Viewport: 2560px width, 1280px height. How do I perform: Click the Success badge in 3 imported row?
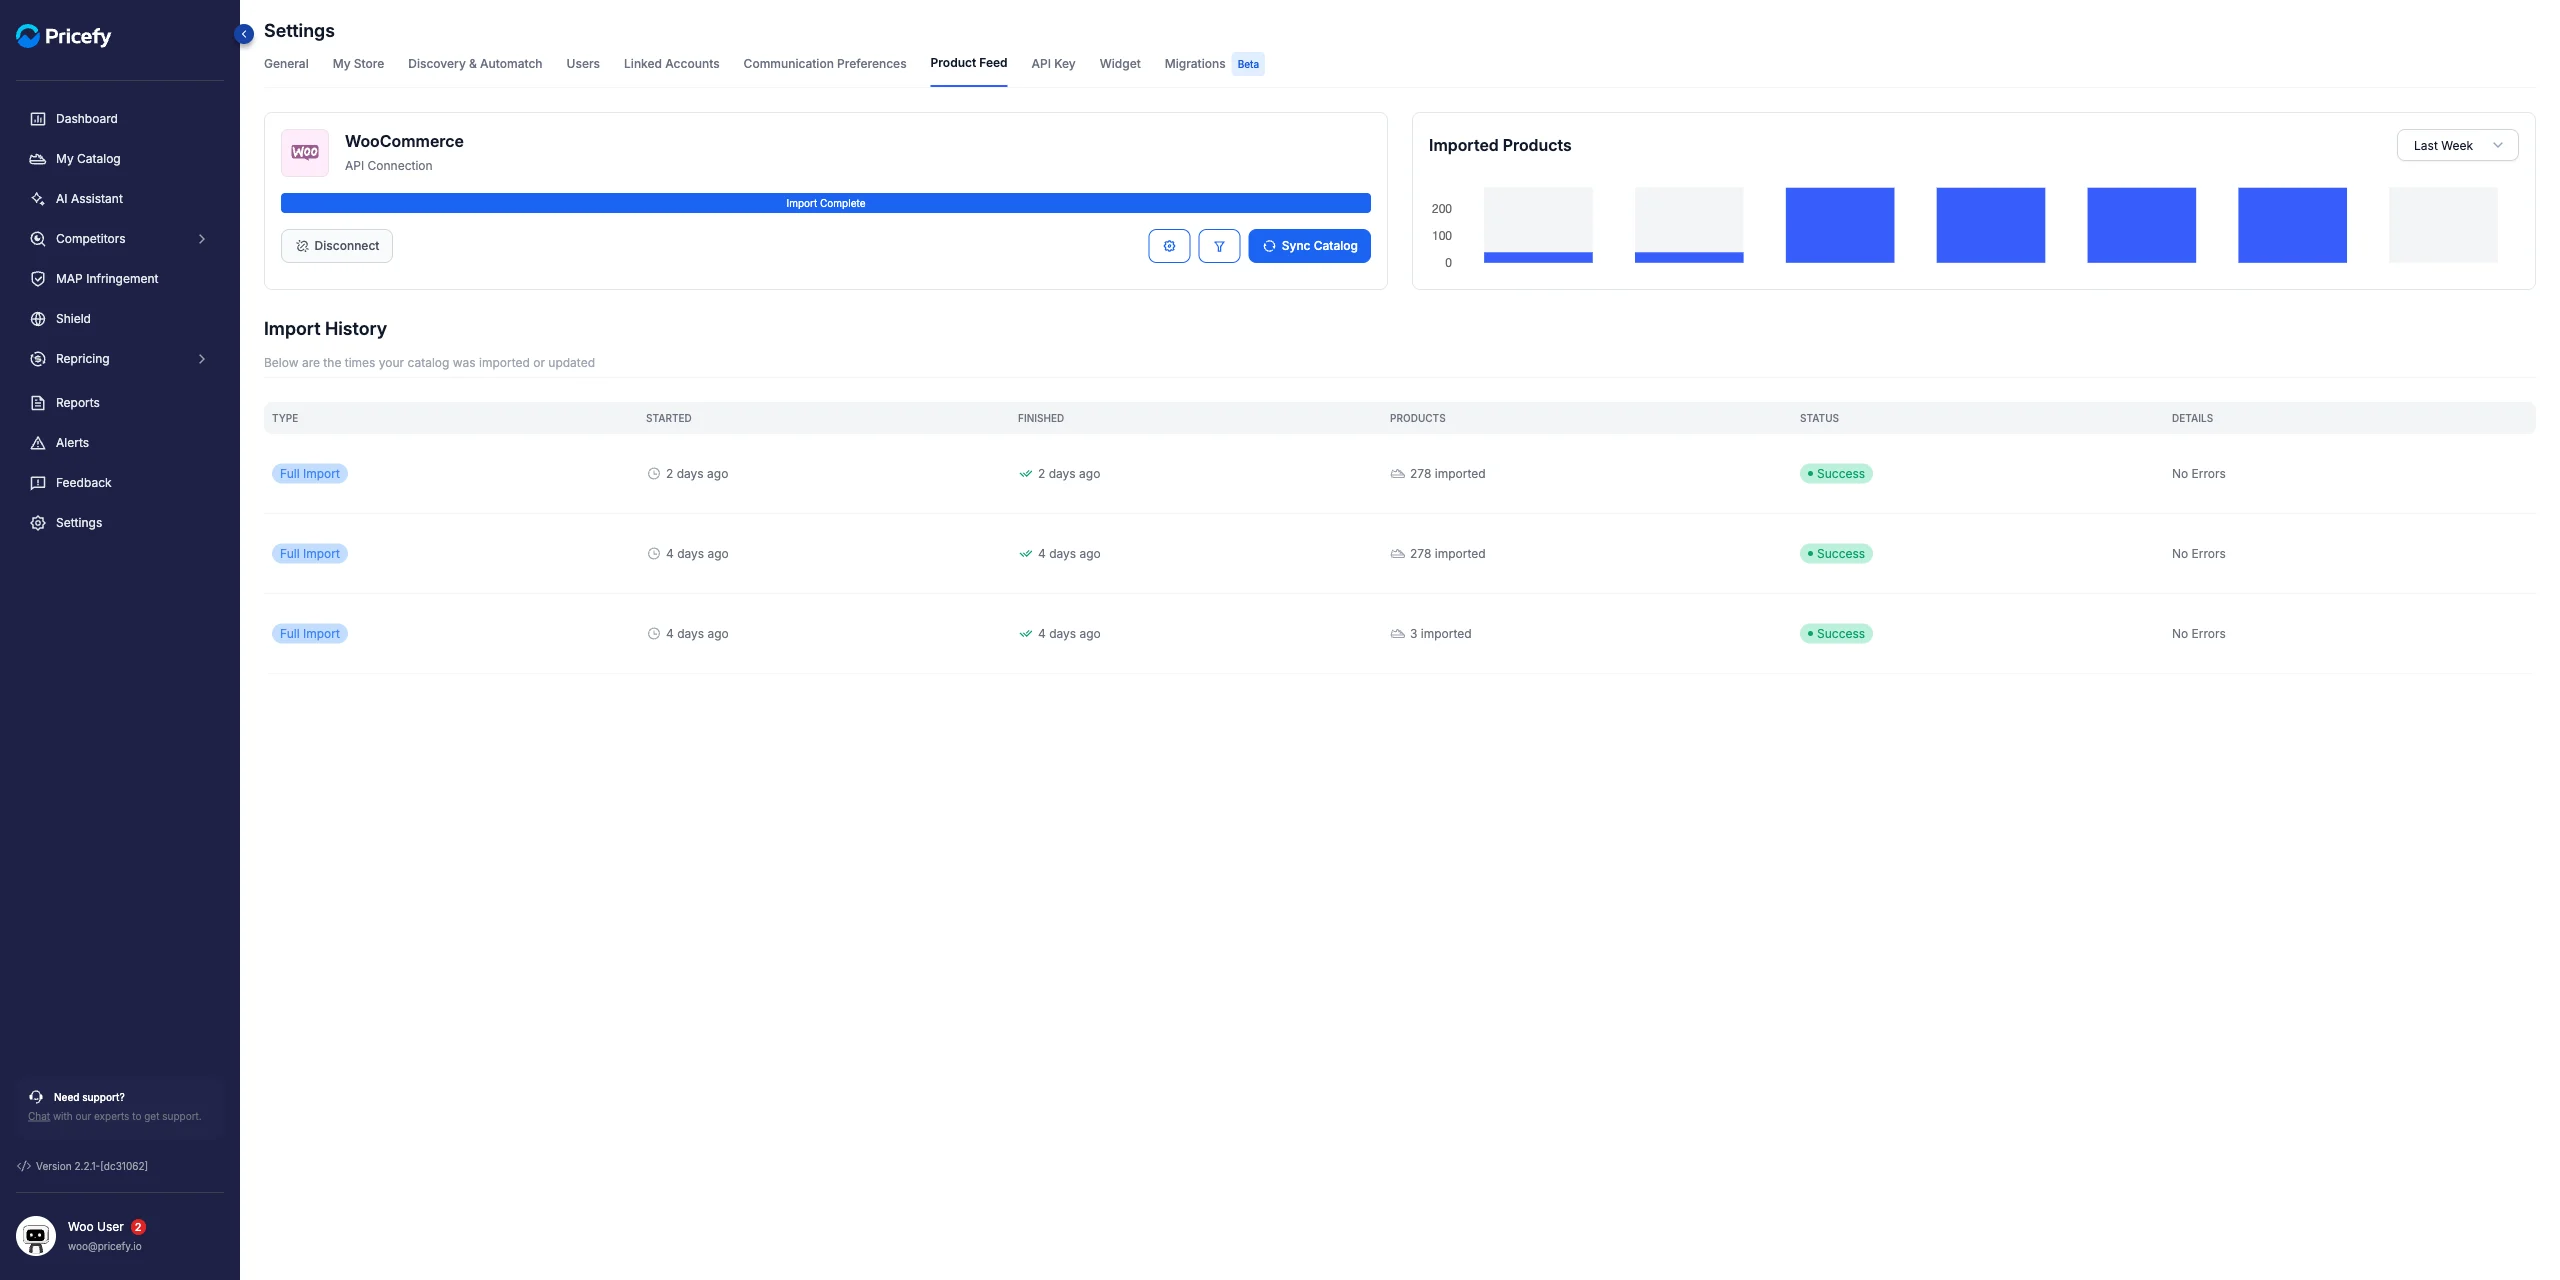click(x=1836, y=634)
